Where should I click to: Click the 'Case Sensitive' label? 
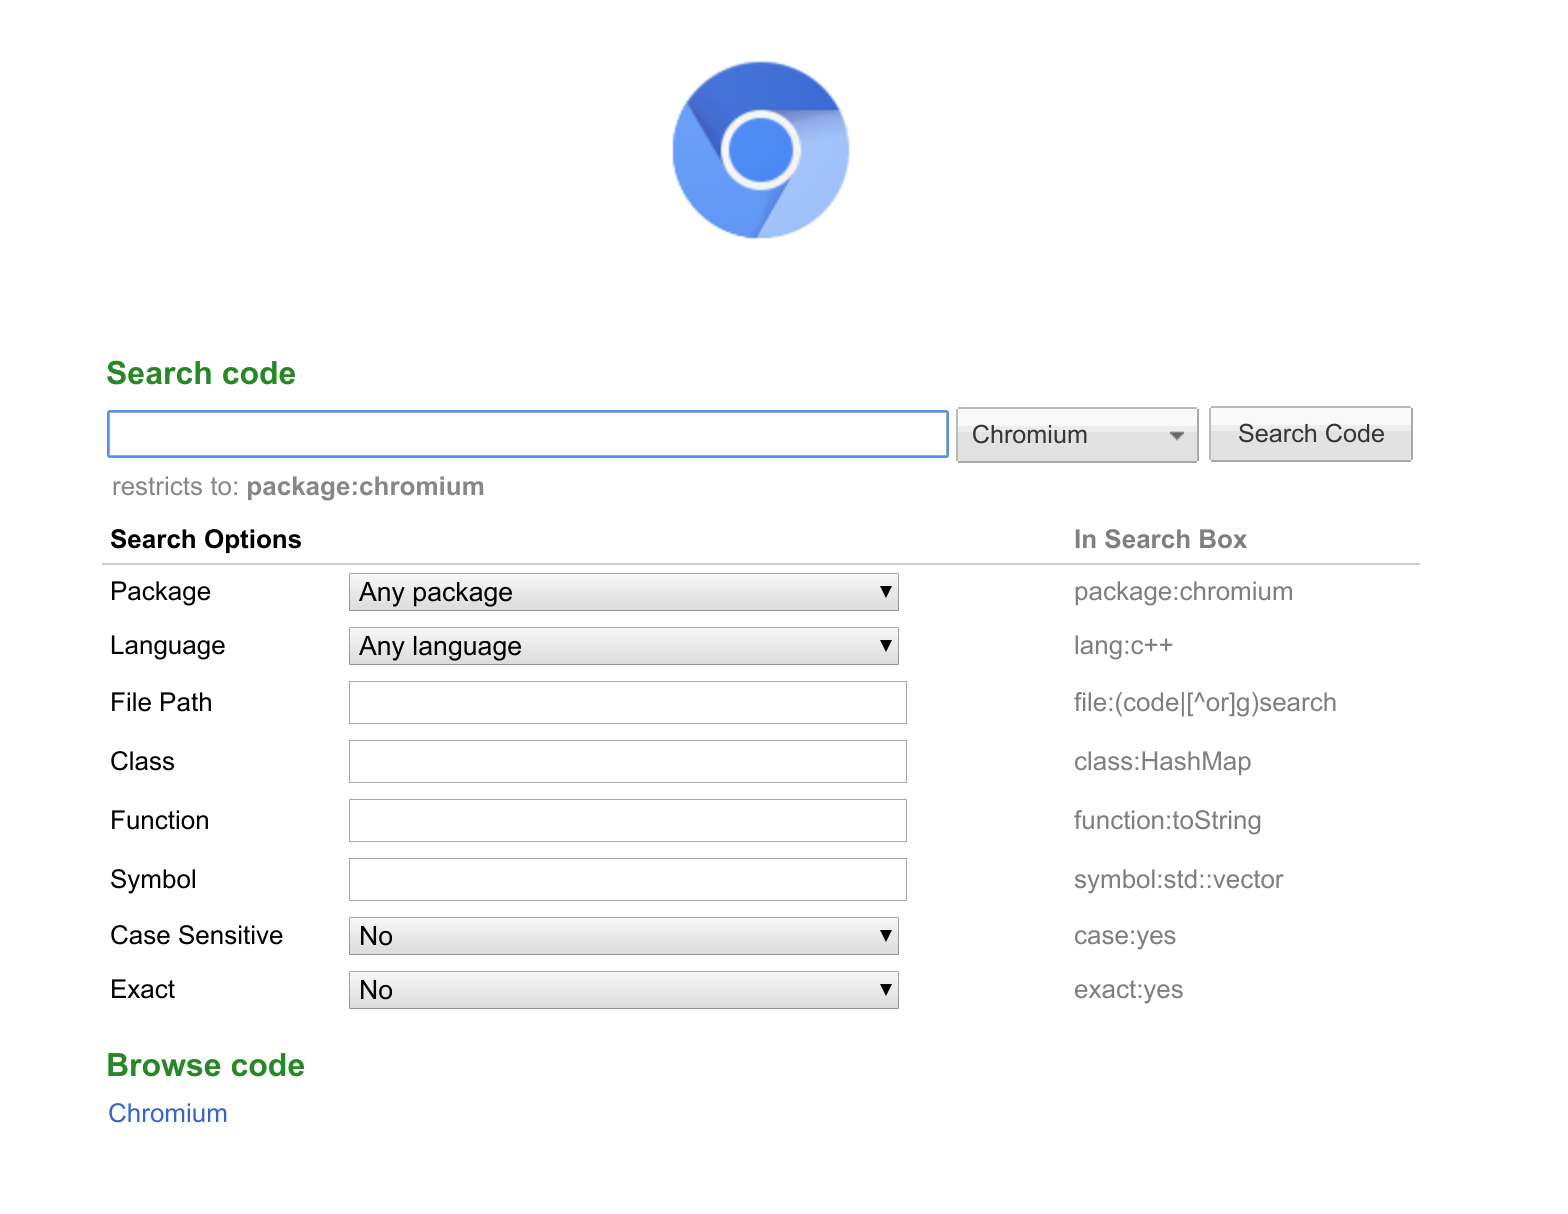(x=197, y=936)
